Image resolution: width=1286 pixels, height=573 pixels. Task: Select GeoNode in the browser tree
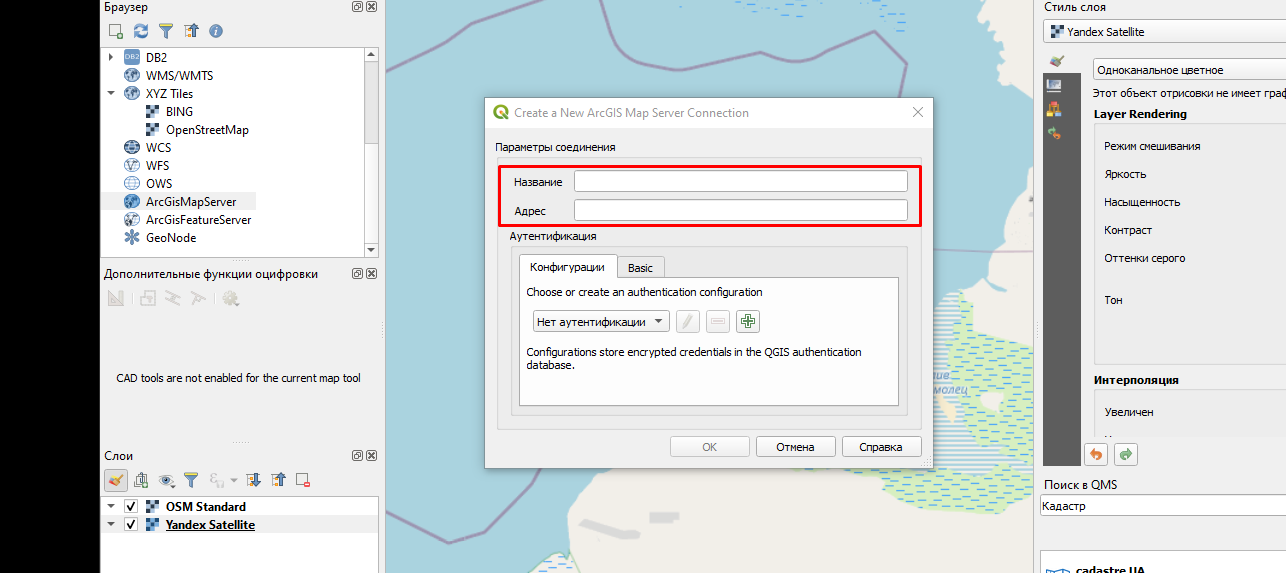171,237
